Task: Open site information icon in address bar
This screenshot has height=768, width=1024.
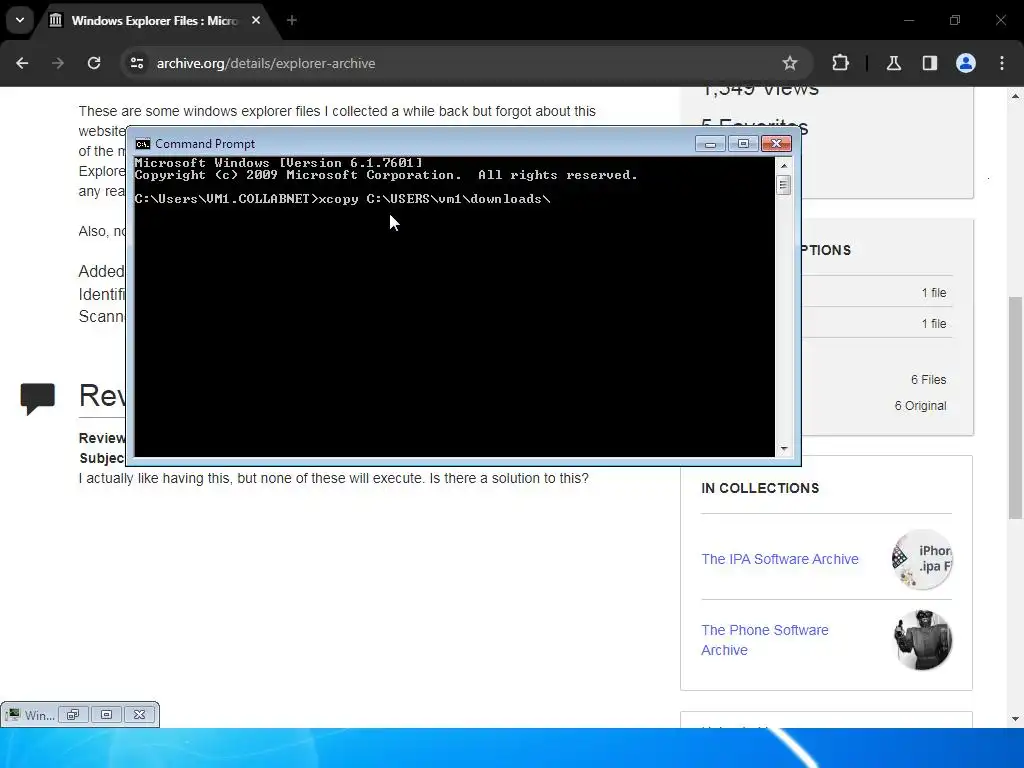Action: [x=137, y=63]
